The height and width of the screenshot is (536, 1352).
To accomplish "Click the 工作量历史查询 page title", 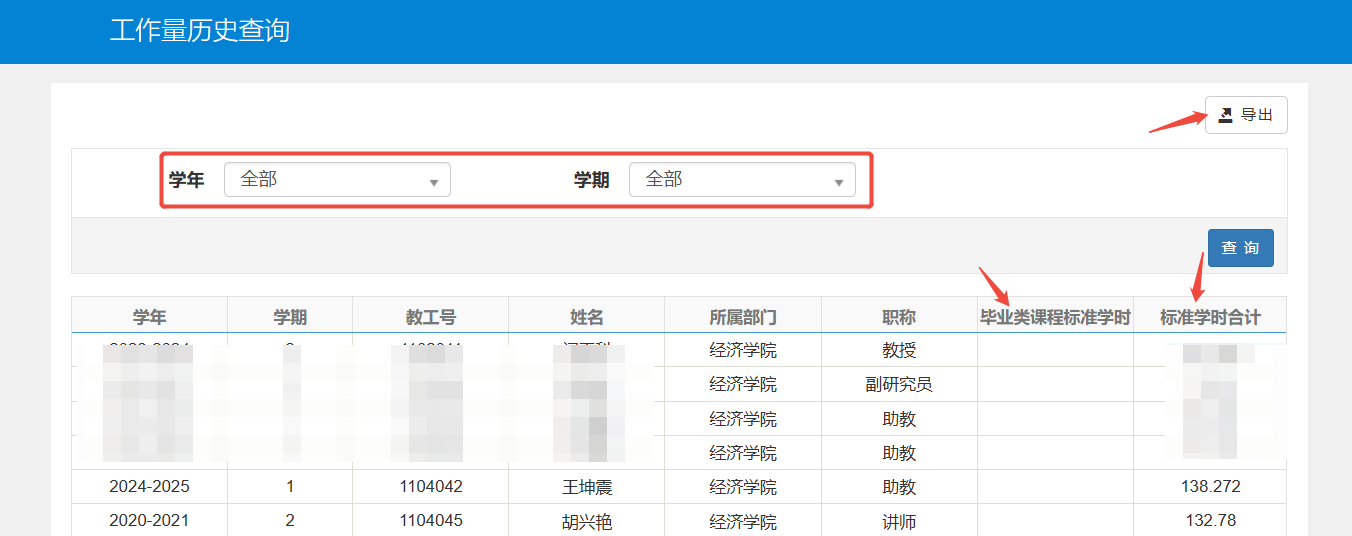I will (x=199, y=30).
